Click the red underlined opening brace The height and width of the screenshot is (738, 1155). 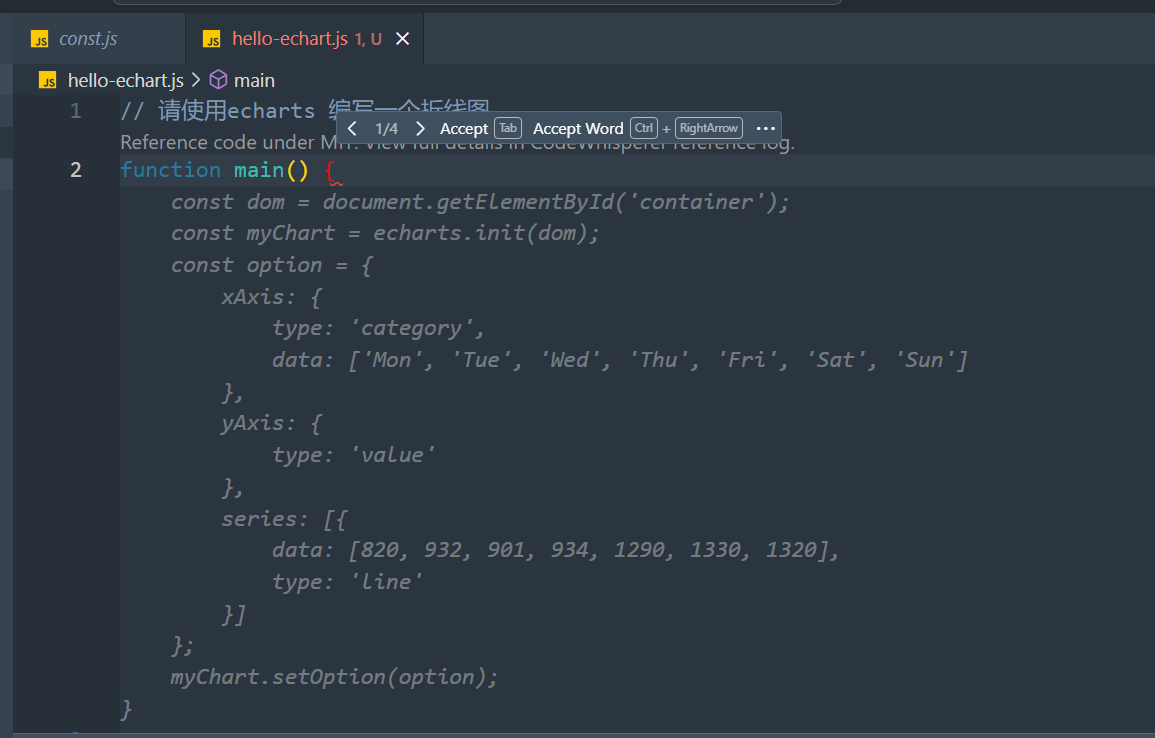[332, 172]
